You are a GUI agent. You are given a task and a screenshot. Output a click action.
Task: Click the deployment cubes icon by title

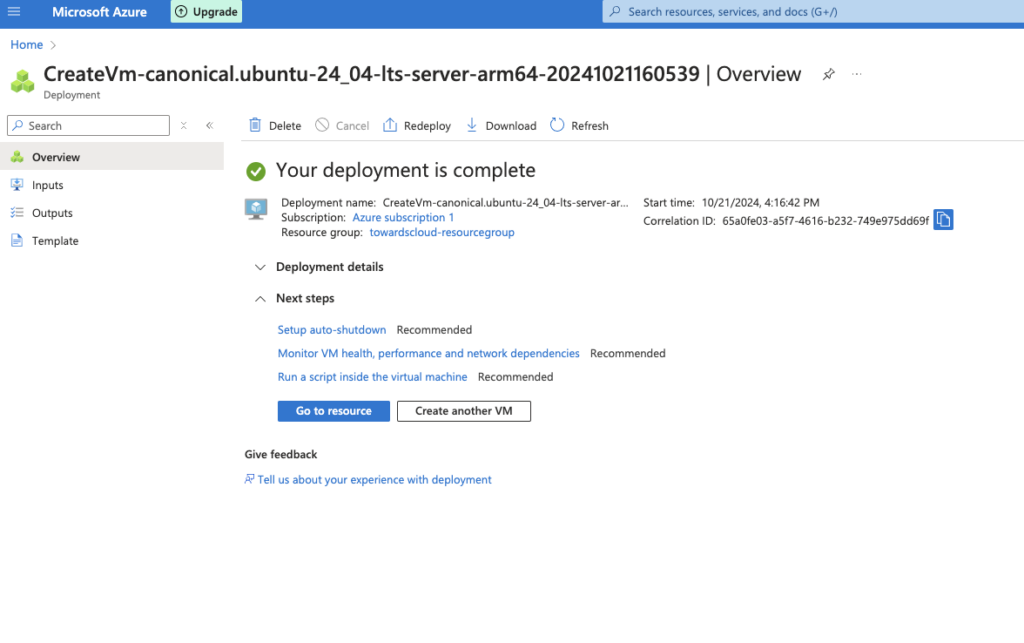23,82
